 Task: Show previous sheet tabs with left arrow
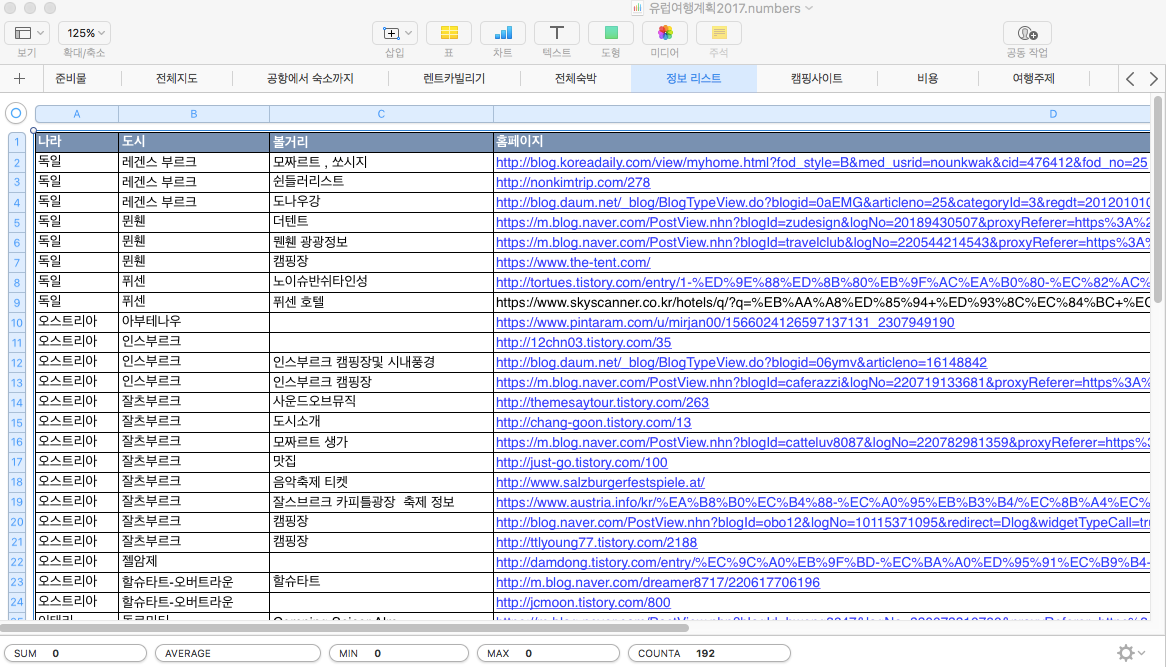click(x=1130, y=79)
